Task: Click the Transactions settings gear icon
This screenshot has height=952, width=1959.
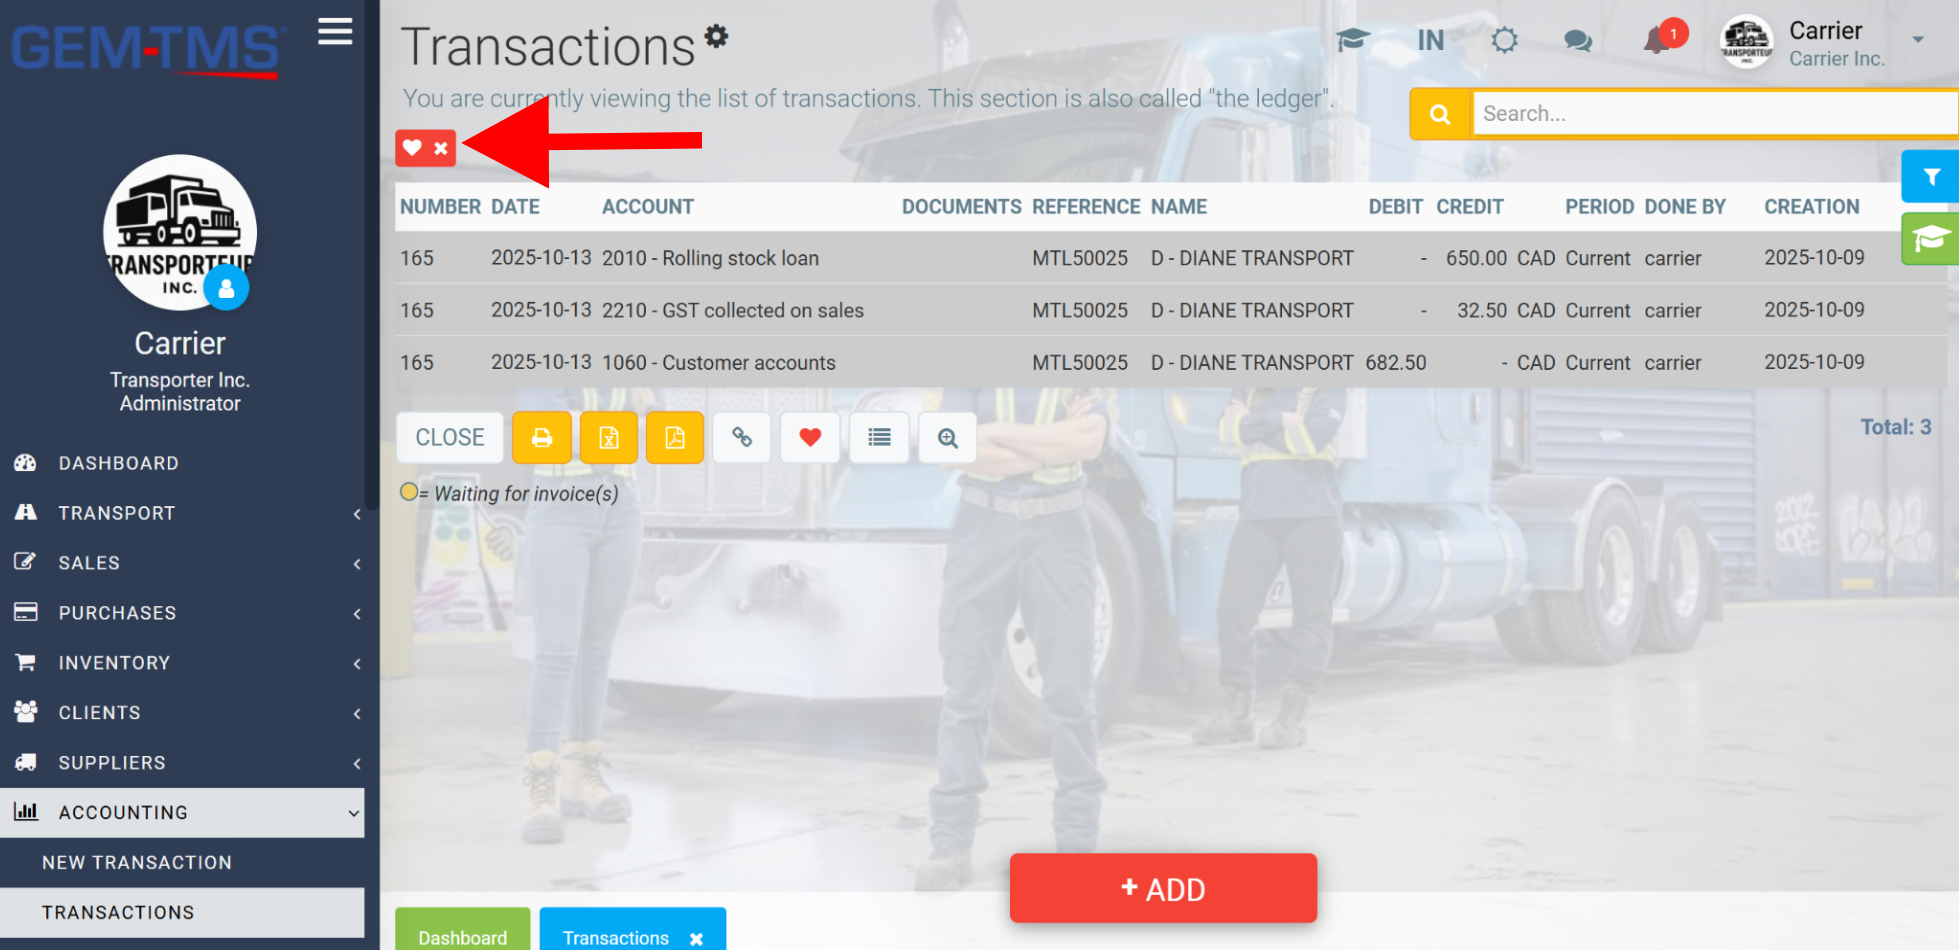Action: tap(716, 36)
